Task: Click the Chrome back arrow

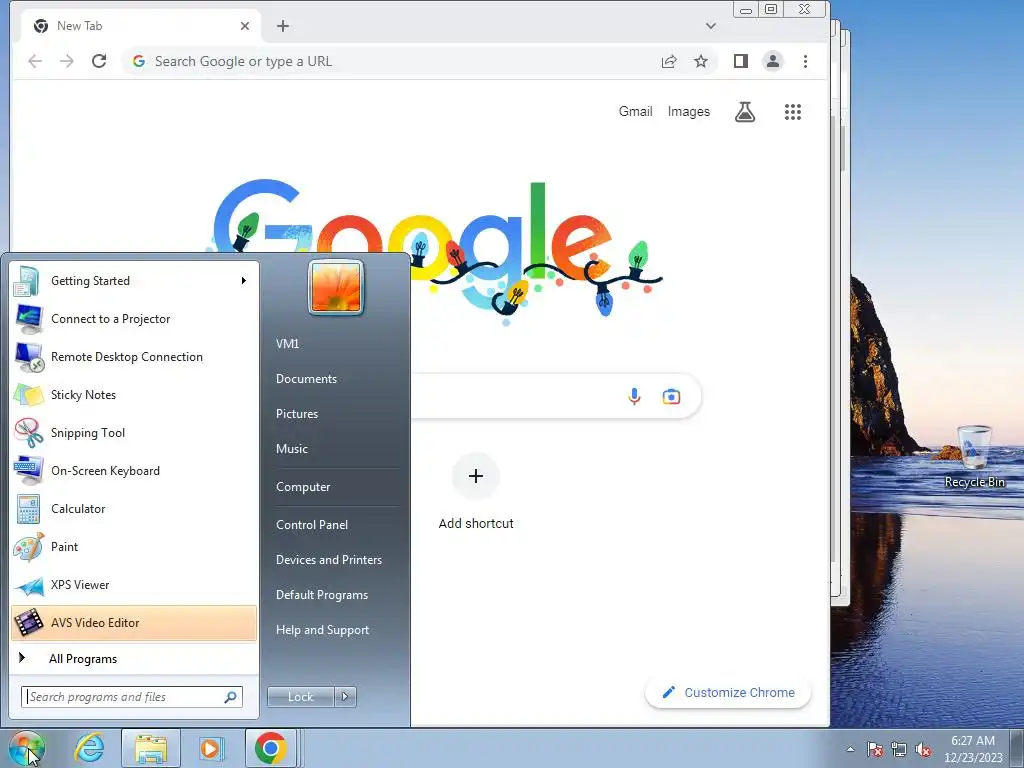Action: point(35,61)
